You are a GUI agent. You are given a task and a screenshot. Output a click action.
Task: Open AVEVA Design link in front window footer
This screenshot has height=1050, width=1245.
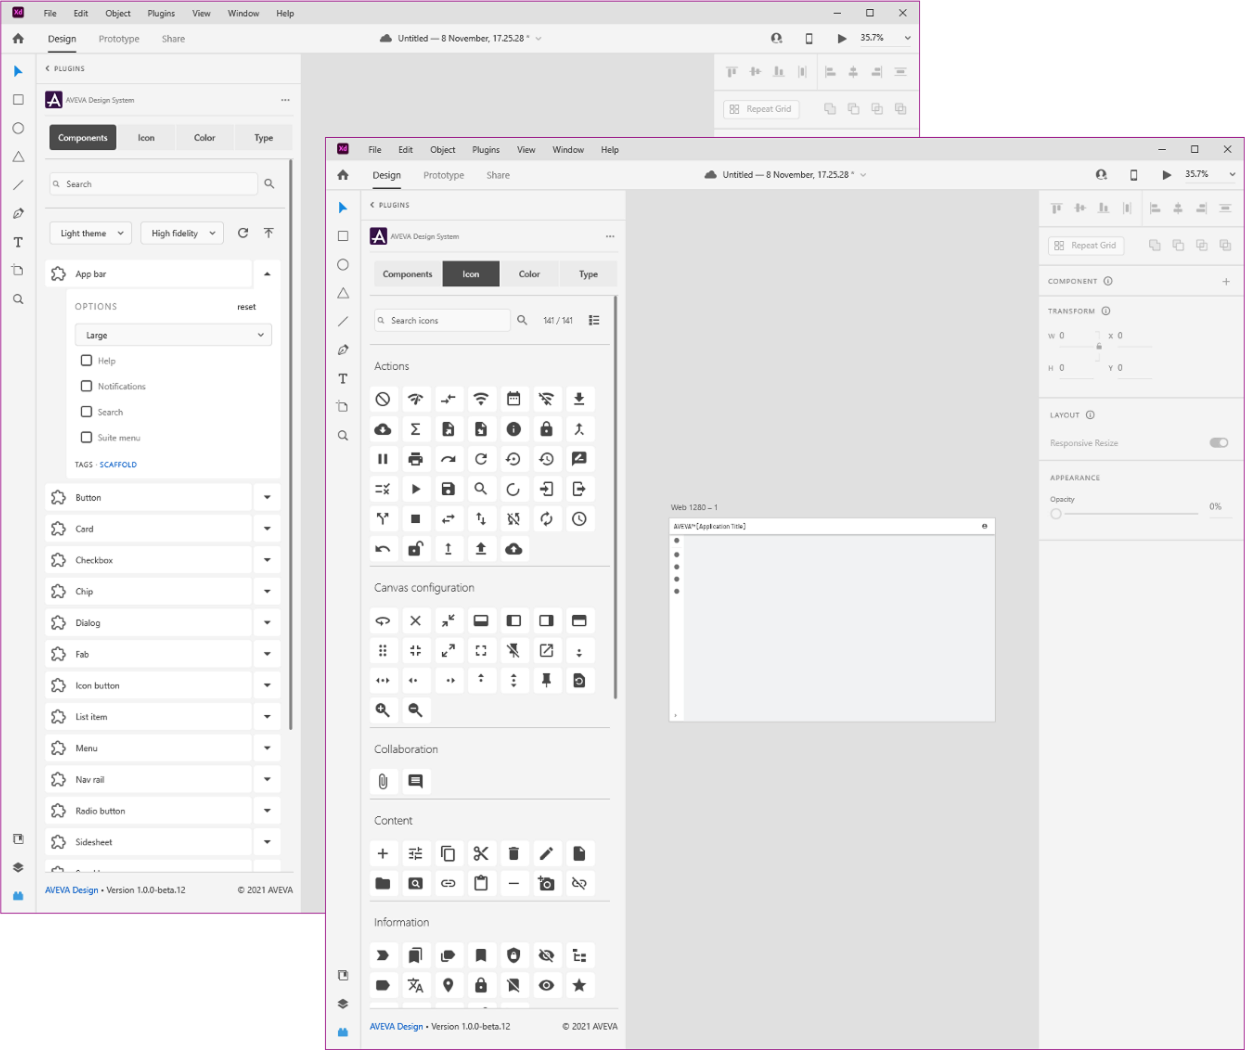[x=396, y=1026]
